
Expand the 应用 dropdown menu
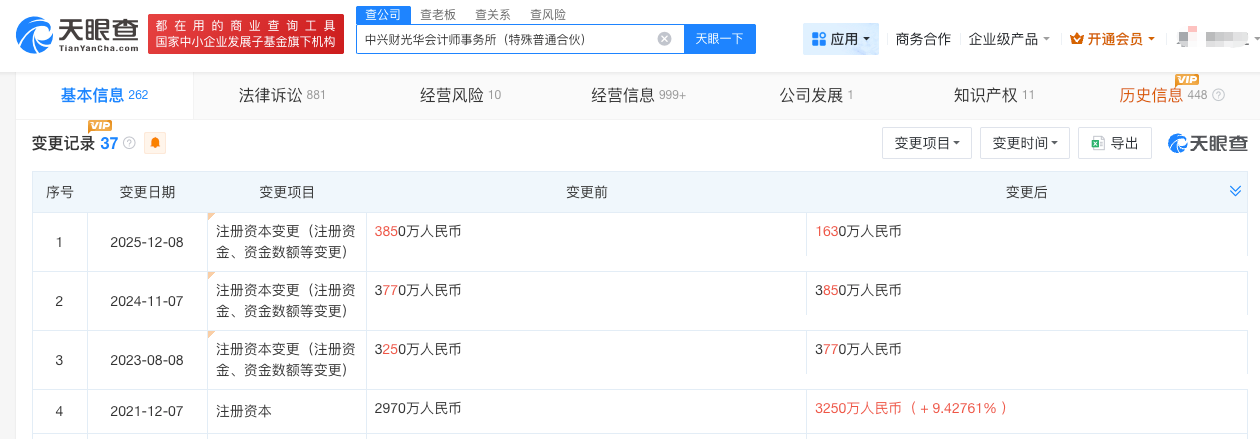tap(841, 39)
